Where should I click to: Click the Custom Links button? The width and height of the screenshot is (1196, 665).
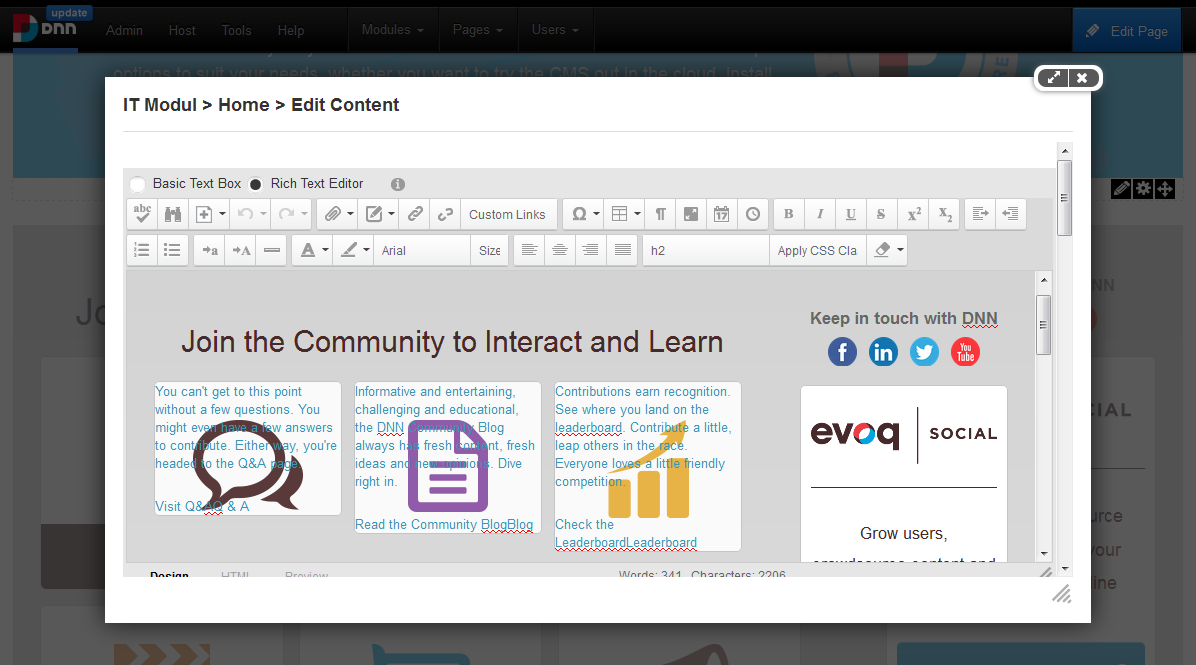[507, 214]
